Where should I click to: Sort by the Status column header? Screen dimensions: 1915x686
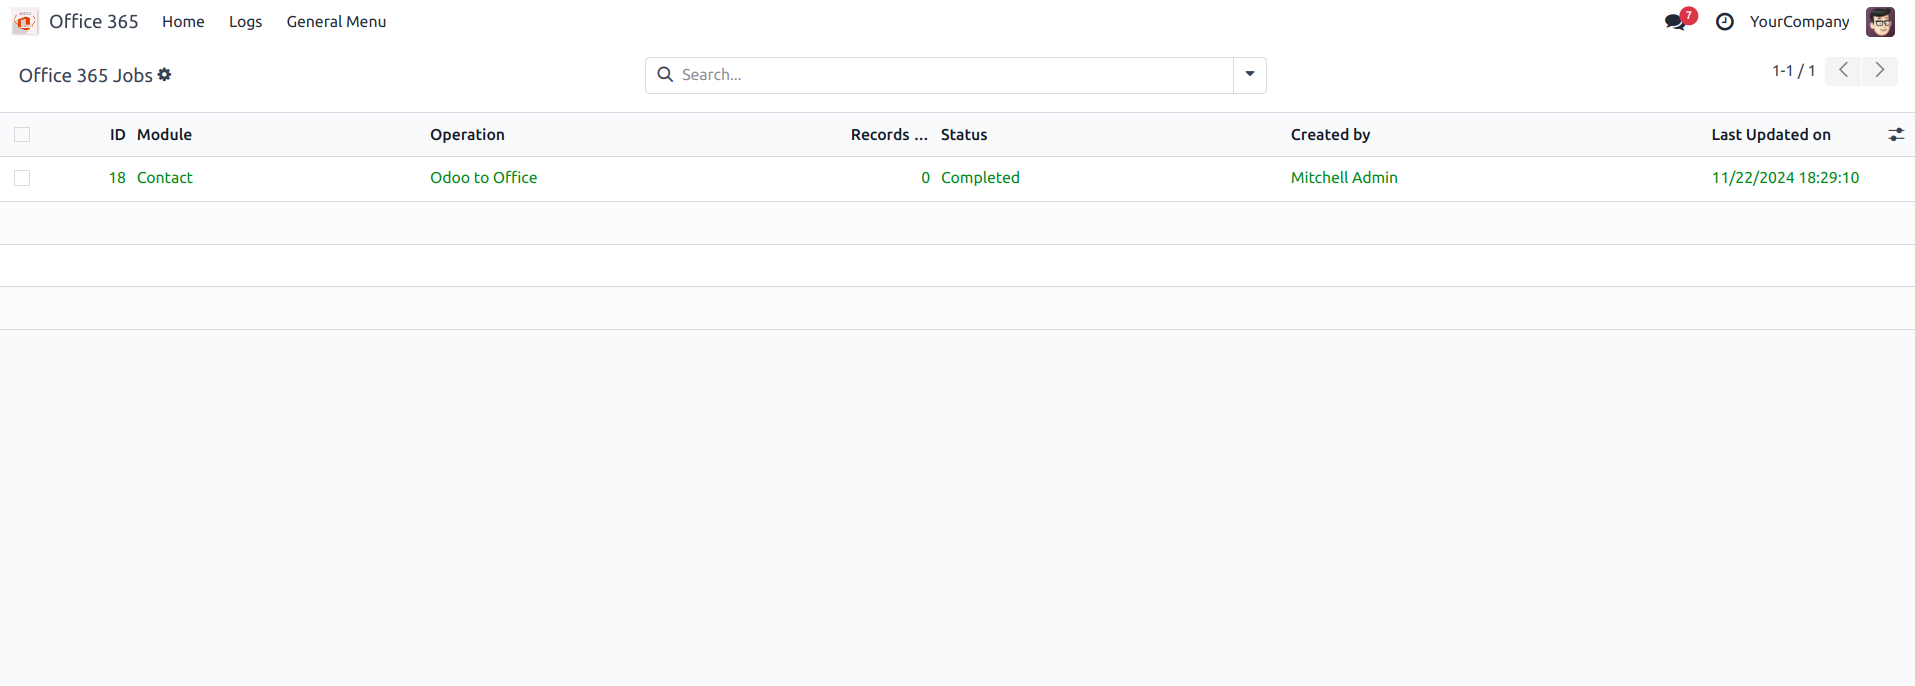(964, 135)
